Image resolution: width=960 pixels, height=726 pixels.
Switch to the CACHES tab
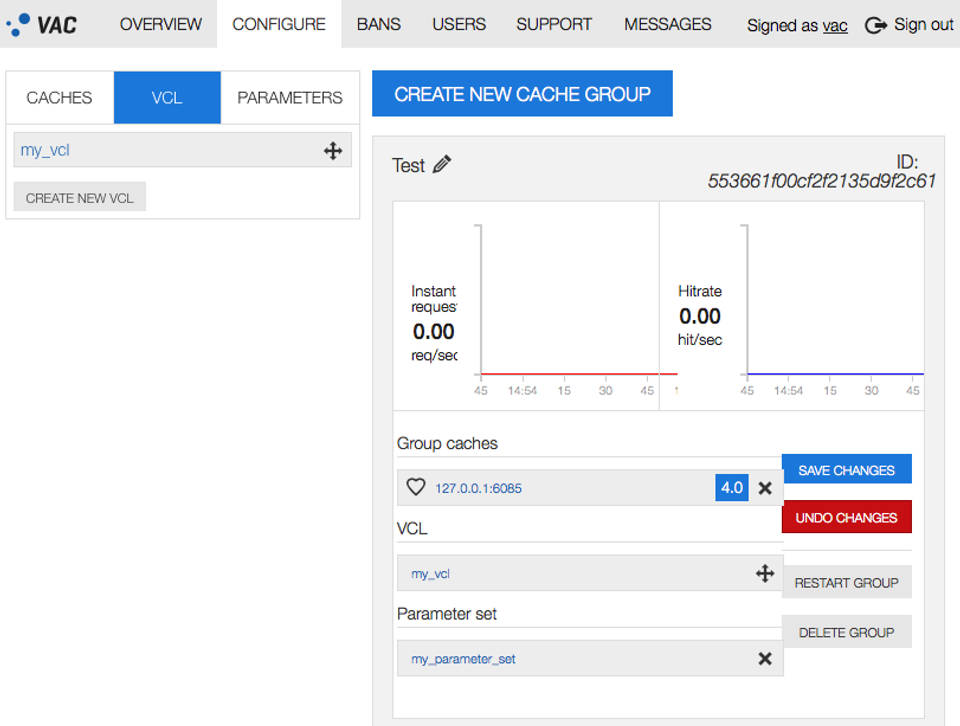(59, 97)
